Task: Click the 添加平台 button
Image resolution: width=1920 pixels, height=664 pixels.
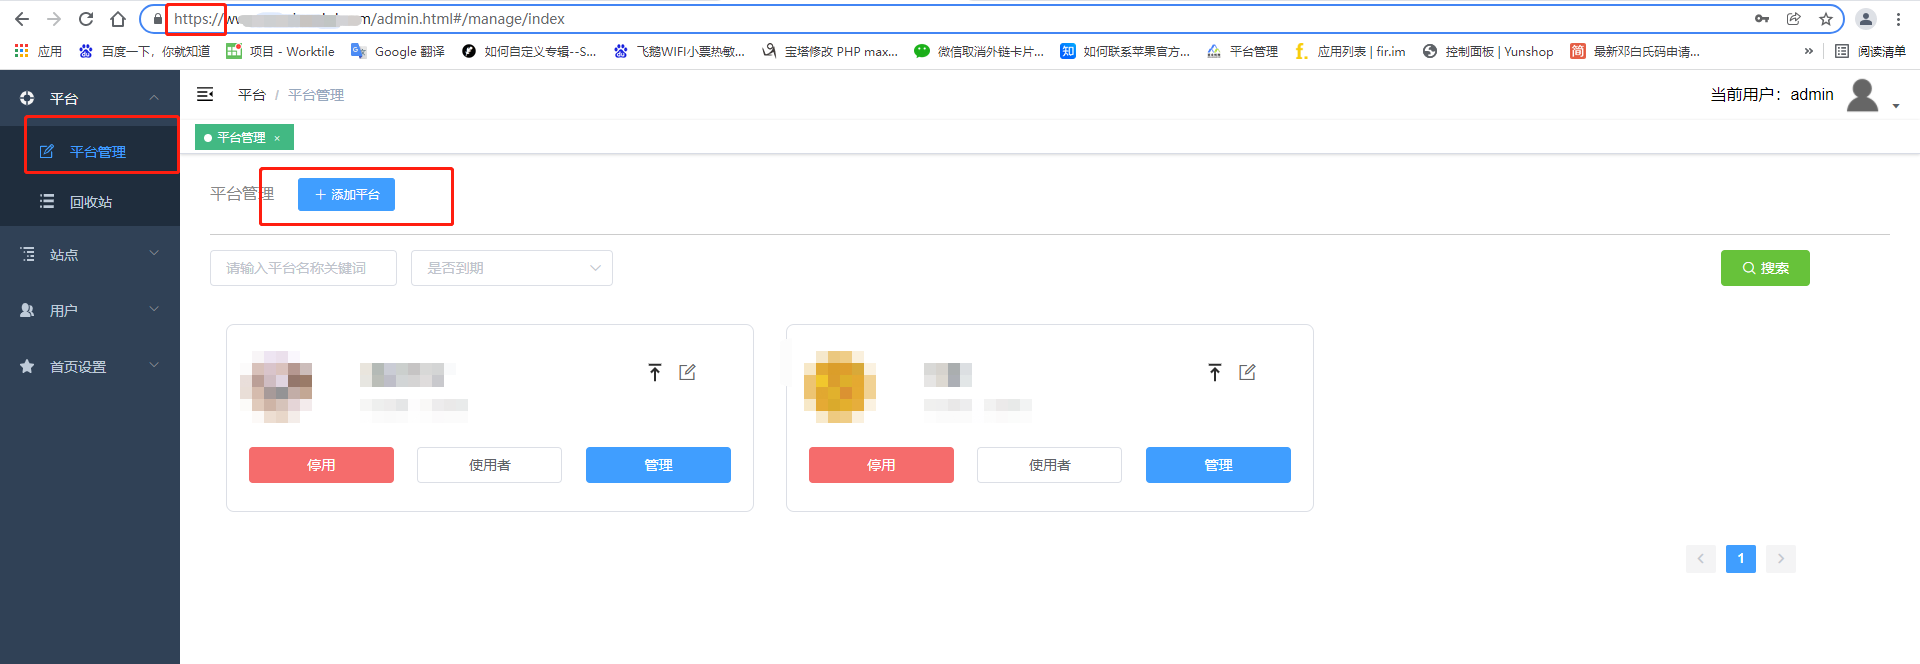Action: click(x=346, y=194)
